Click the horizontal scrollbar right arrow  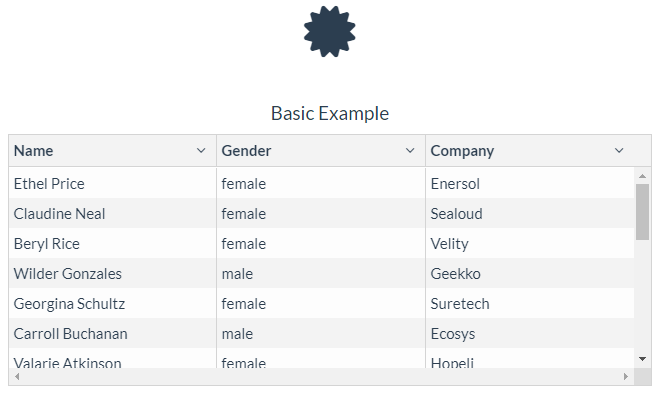pyautogui.click(x=626, y=377)
